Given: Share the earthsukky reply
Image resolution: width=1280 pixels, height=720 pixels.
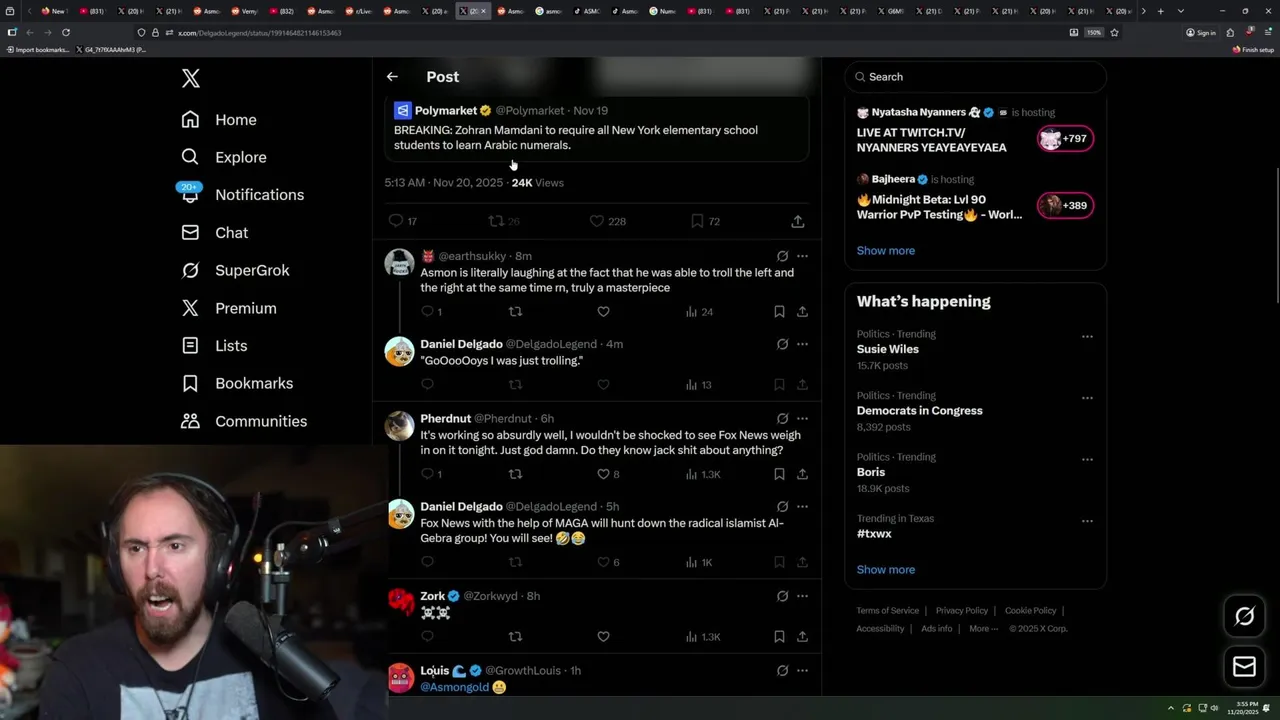Looking at the screenshot, I should [x=802, y=312].
